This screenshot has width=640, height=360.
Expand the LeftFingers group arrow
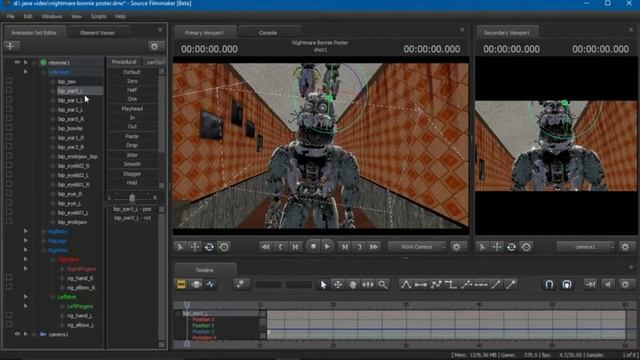(26, 306)
